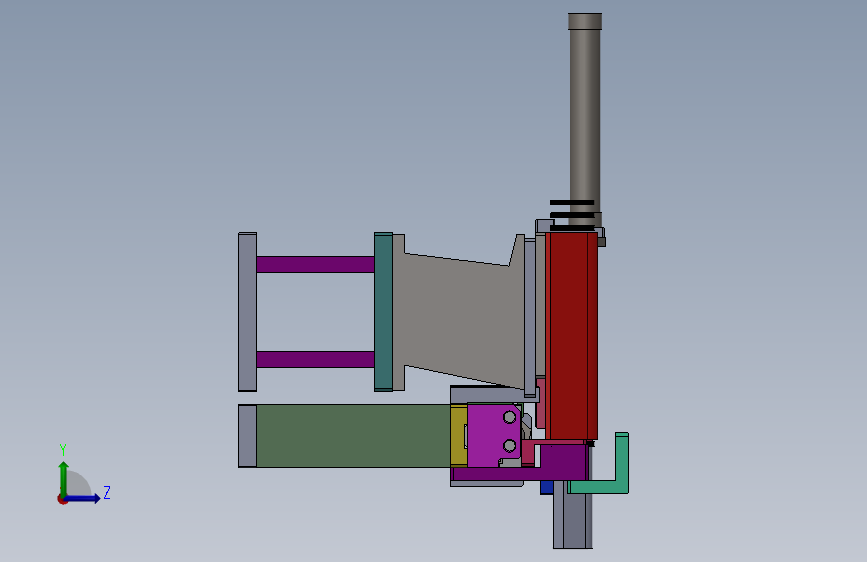The height and width of the screenshot is (562, 867).
Task: Click the small gray end plate beside green block
Action: (x=247, y=436)
